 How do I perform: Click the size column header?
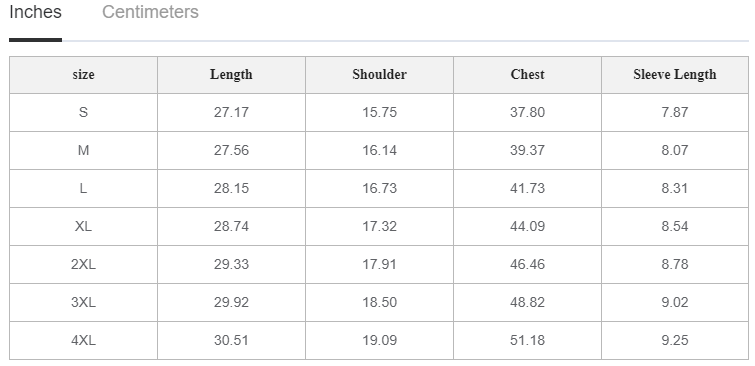tap(83, 75)
